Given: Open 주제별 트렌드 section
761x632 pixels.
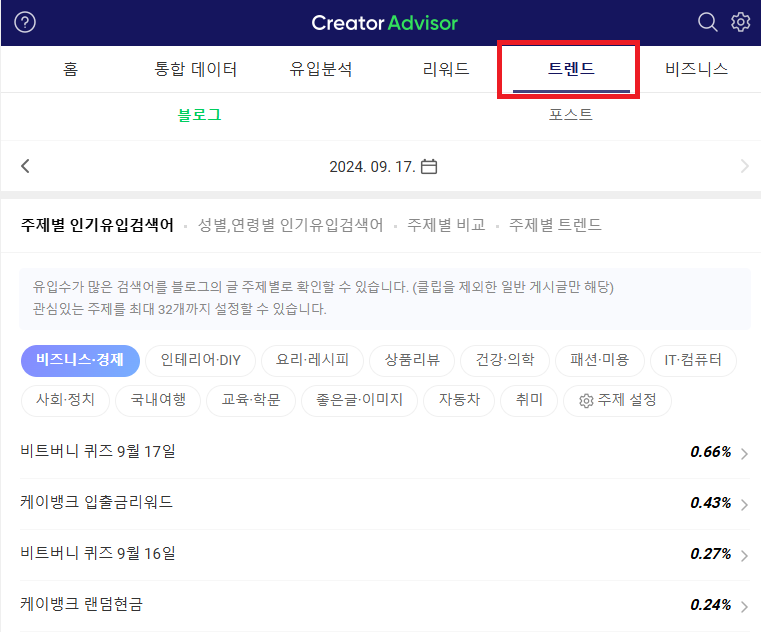Looking at the screenshot, I should [555, 225].
